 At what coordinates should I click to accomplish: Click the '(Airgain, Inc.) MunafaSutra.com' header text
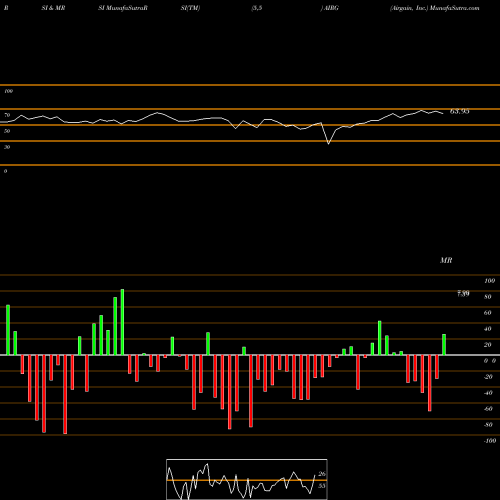(x=435, y=8)
